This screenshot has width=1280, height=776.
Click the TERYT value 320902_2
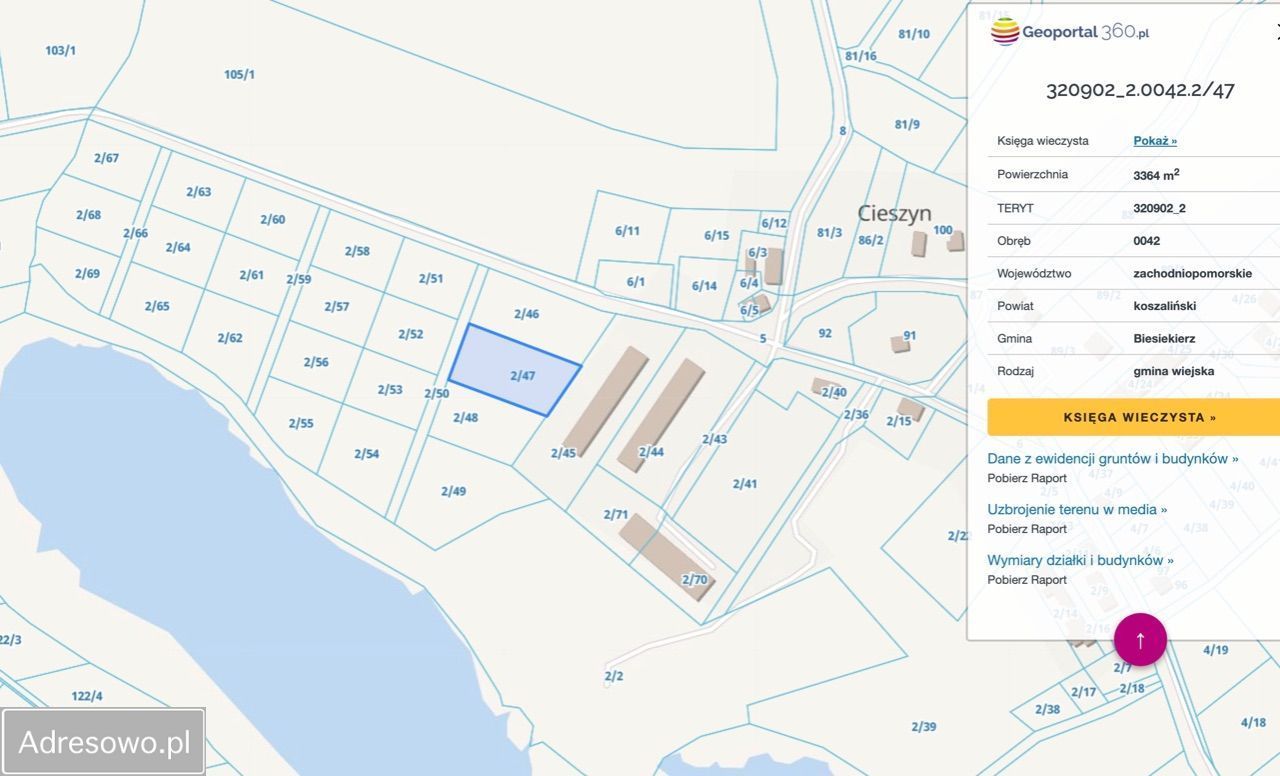point(1159,208)
